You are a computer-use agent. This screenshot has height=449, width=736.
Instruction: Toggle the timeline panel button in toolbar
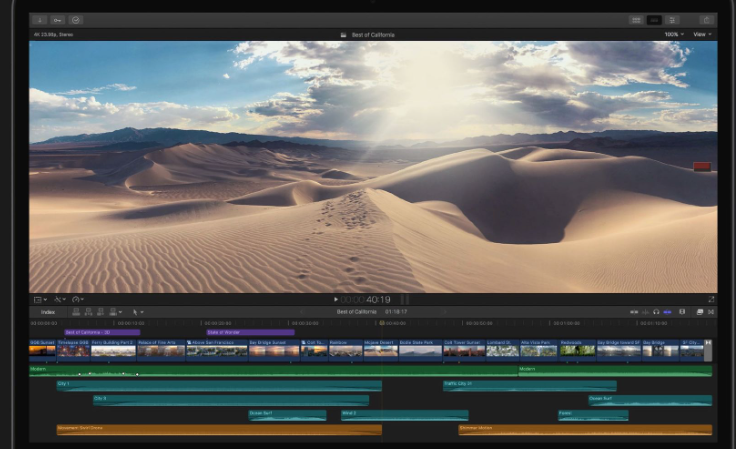[x=654, y=20]
